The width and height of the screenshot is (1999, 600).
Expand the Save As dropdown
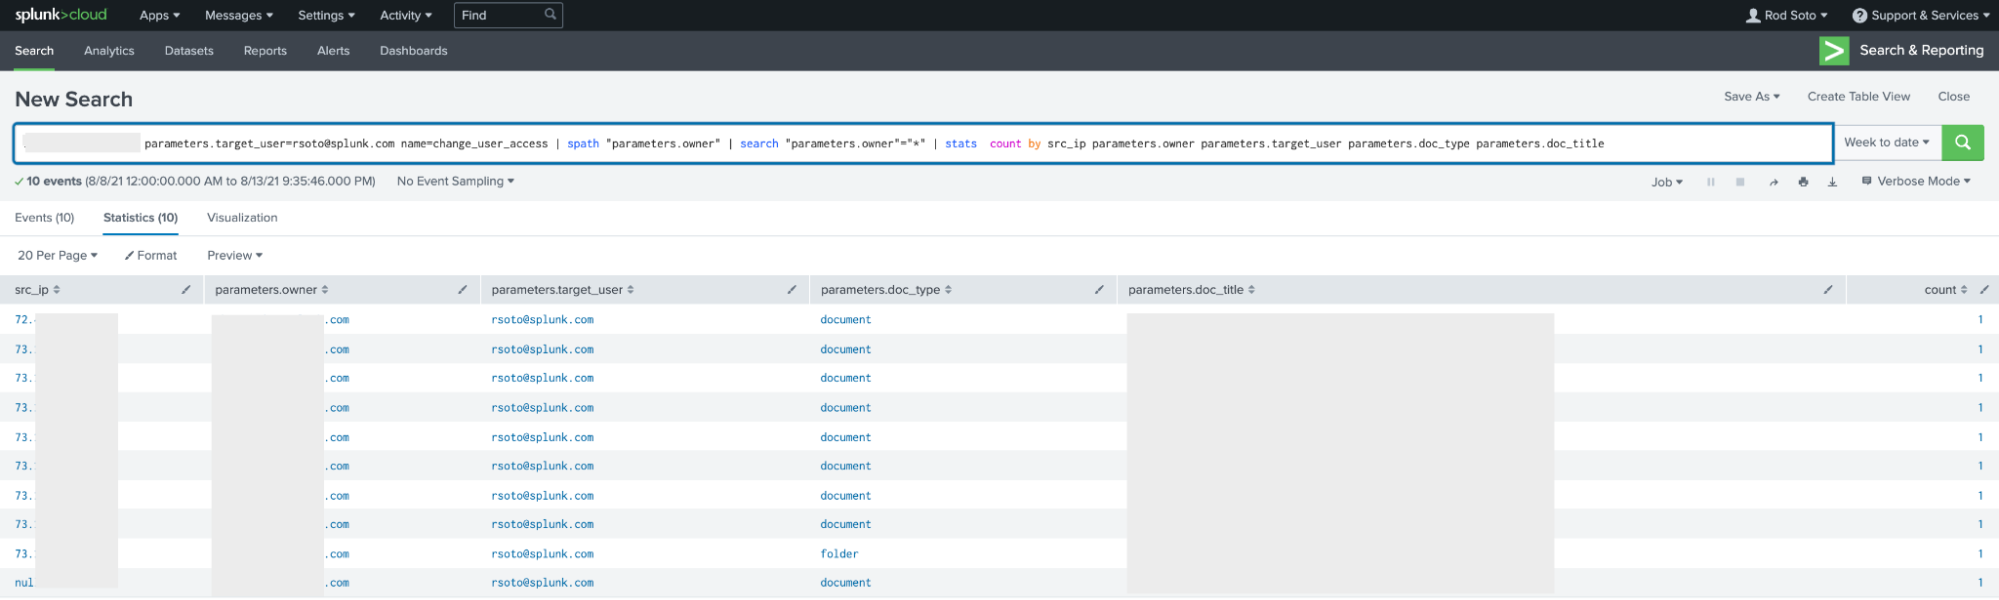pos(1751,97)
